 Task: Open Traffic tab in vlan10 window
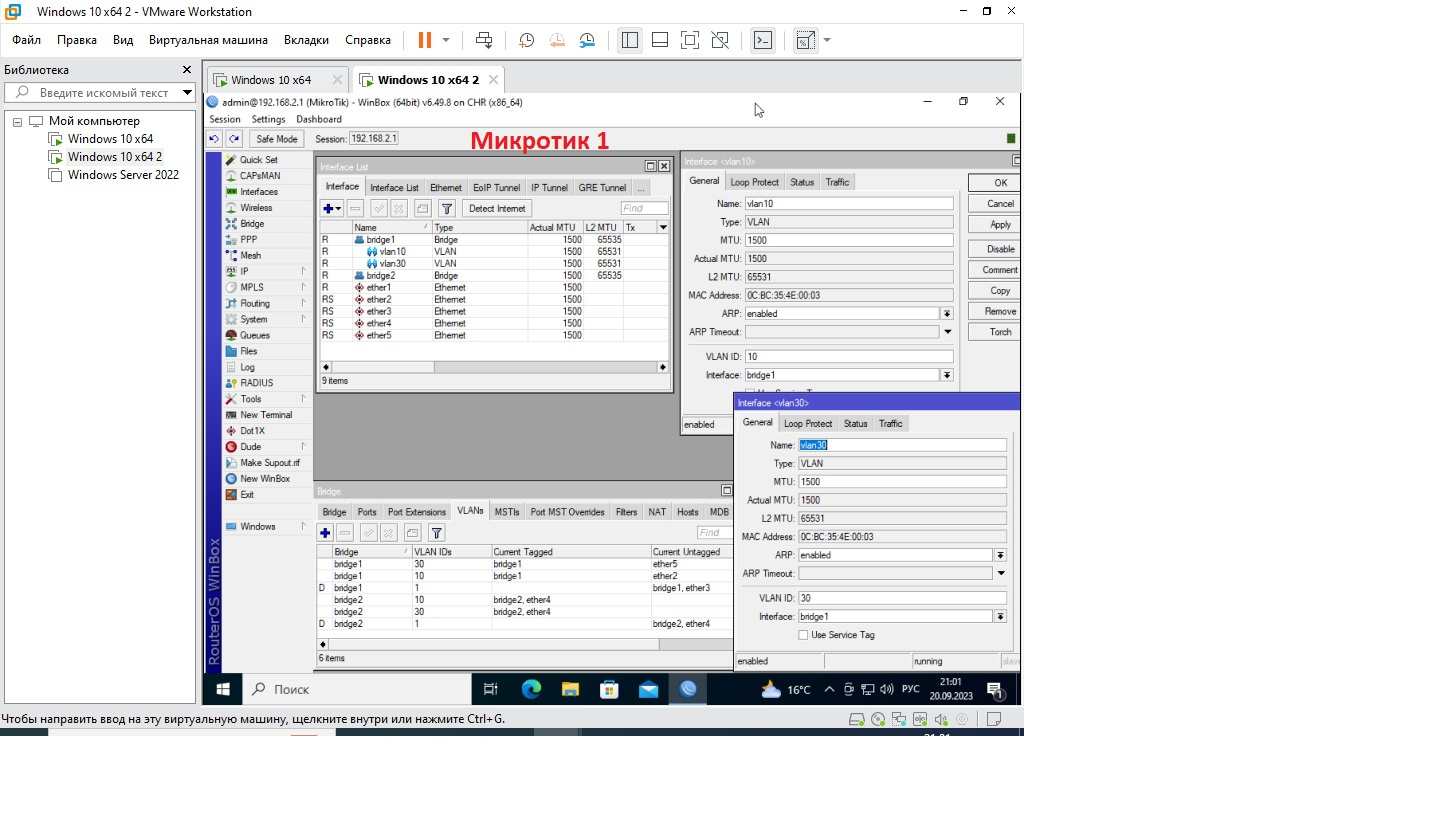(838, 182)
